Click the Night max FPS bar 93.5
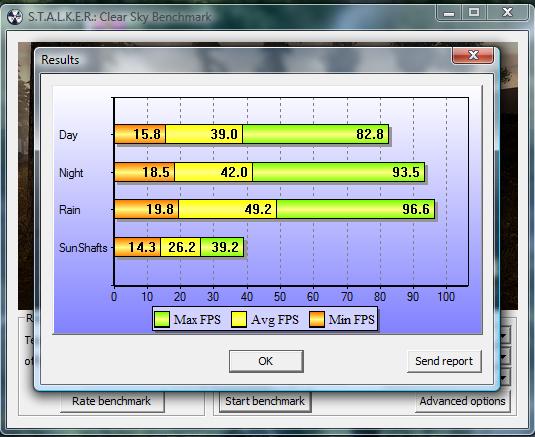 pos(339,172)
